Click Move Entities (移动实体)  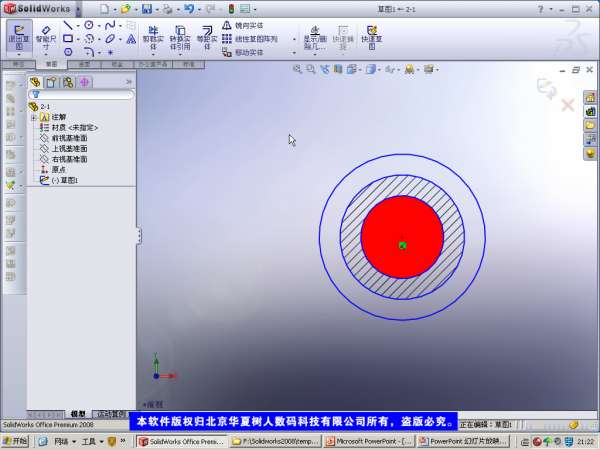[x=243, y=52]
